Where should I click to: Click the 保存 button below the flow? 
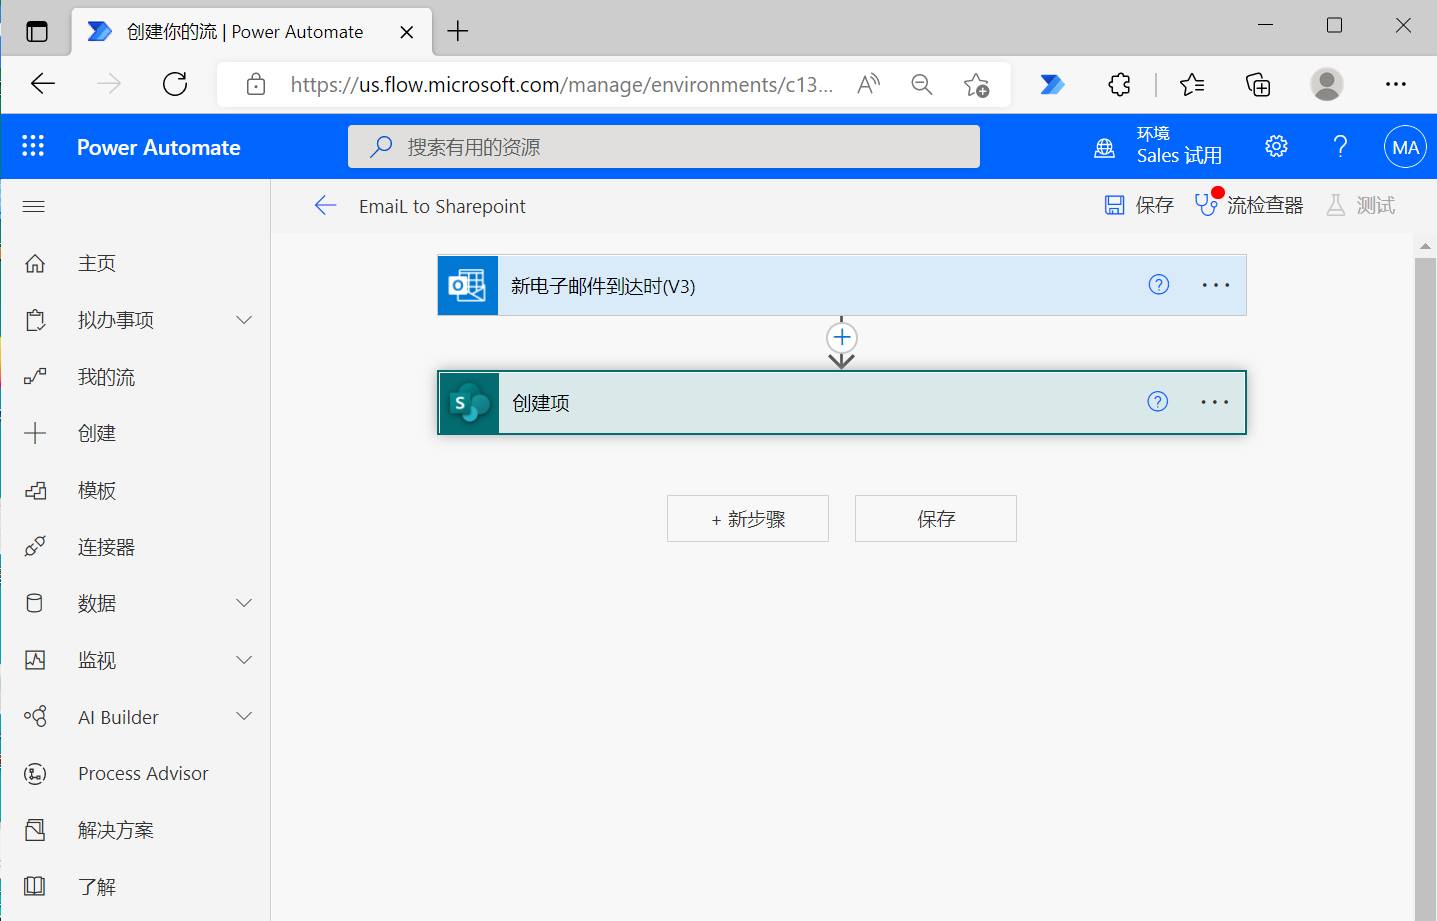(936, 519)
